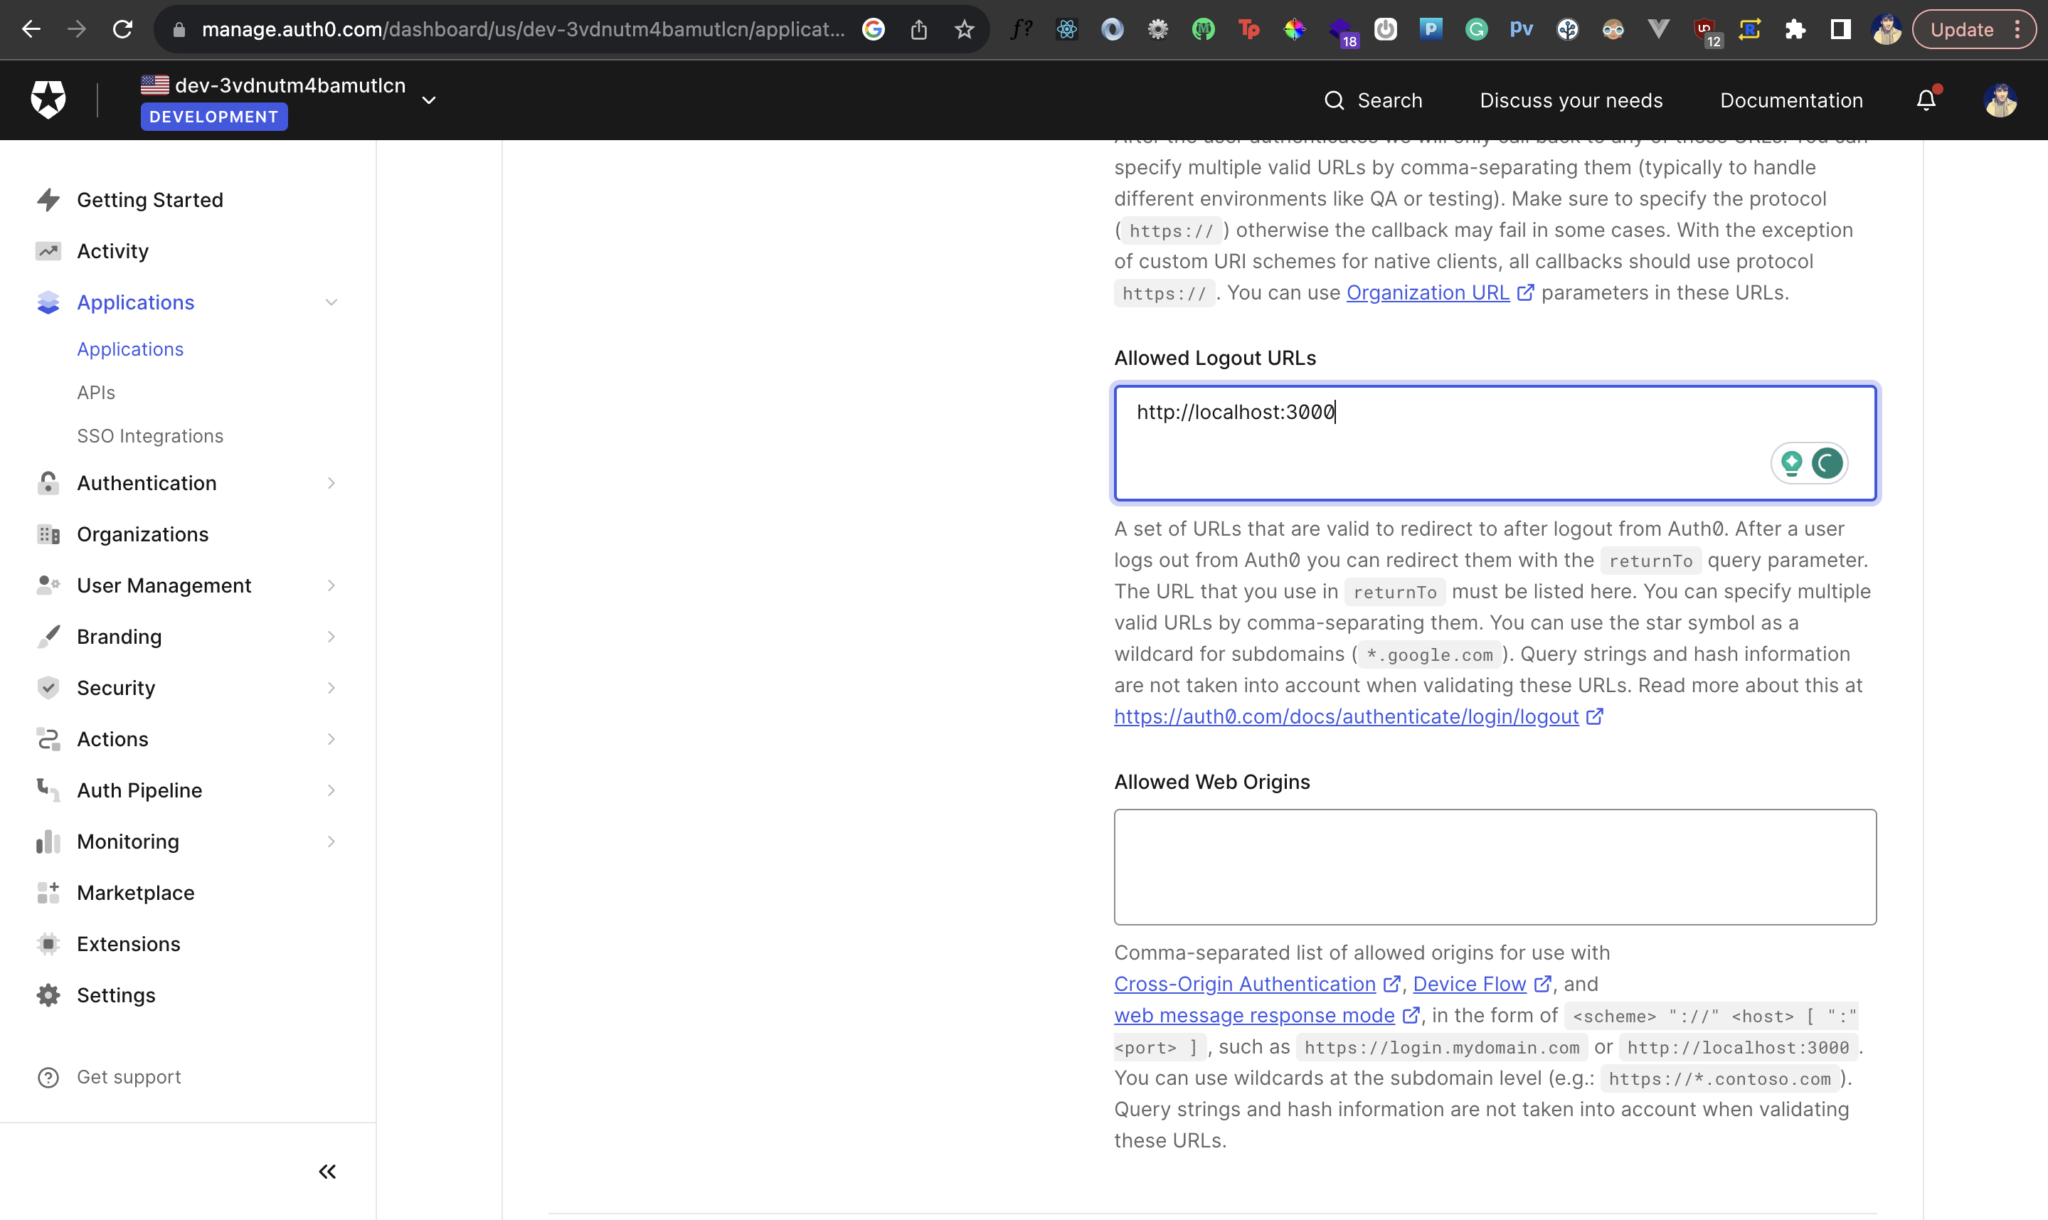
Task: Open APIs under Applications
Action: click(96, 392)
